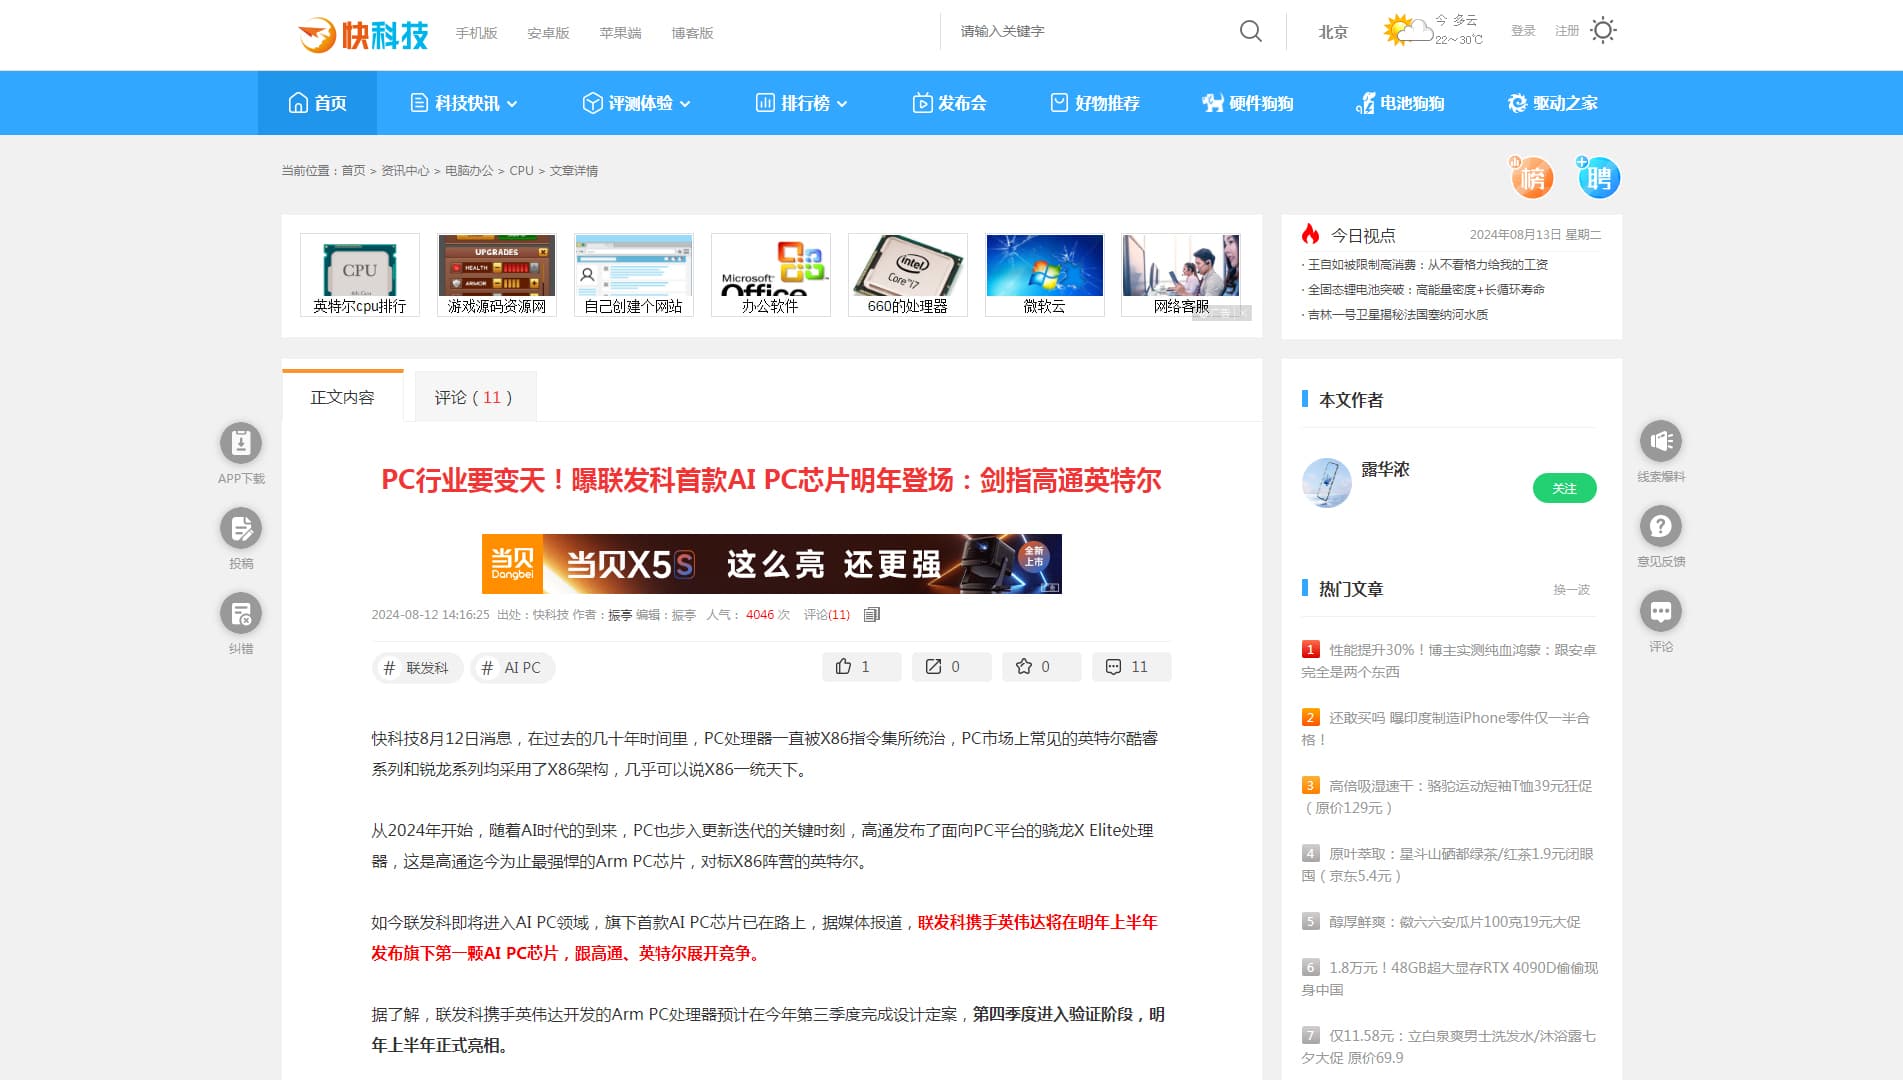The width and height of the screenshot is (1903, 1080).
Task: Click the 意见反馈 question mark icon
Action: pos(1661,526)
